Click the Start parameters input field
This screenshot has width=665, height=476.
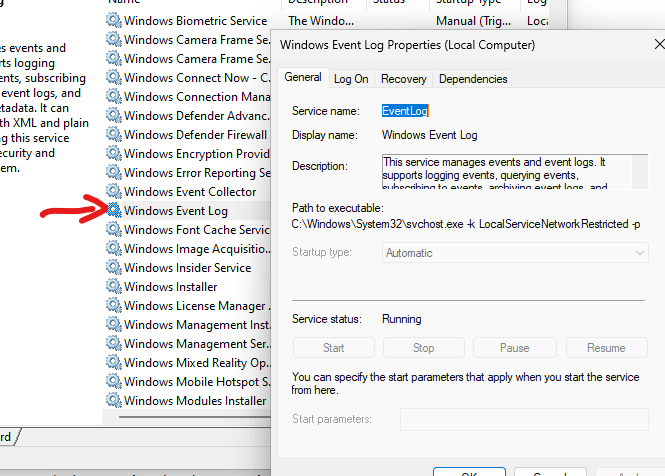pyautogui.click(x=524, y=419)
